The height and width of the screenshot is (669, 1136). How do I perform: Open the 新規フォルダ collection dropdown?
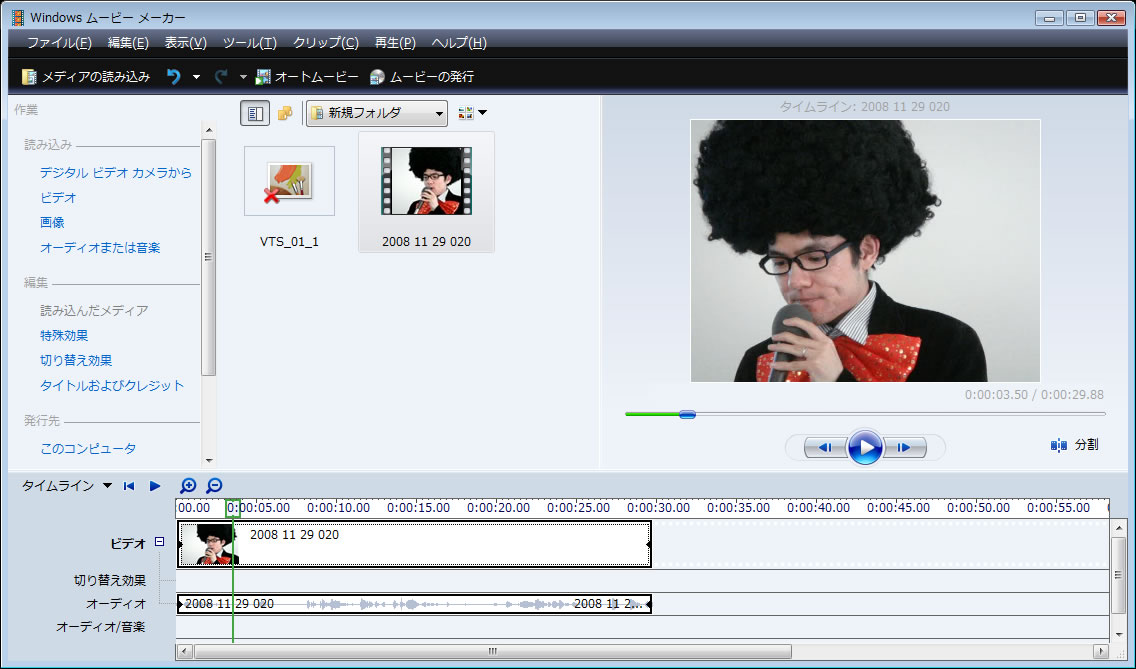376,114
